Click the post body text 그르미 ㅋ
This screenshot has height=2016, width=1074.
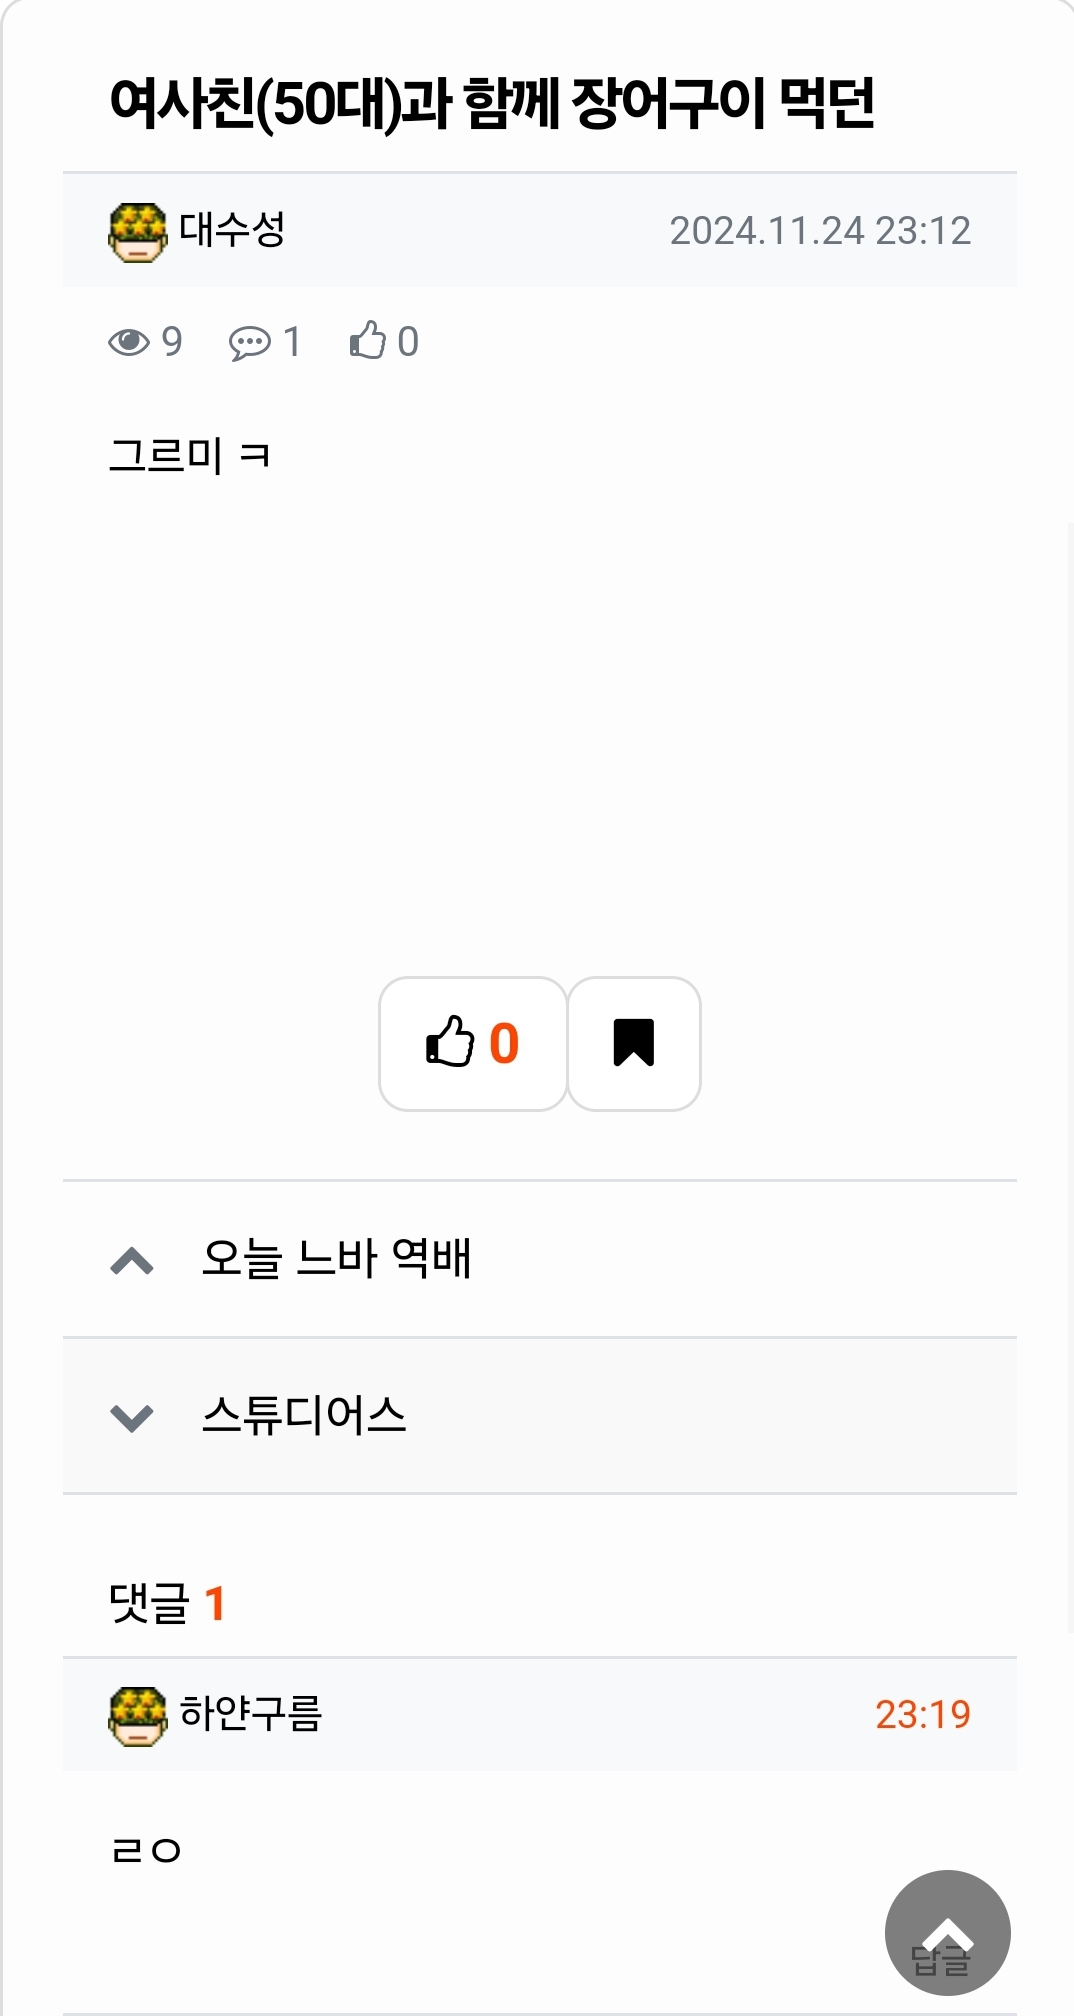[189, 456]
